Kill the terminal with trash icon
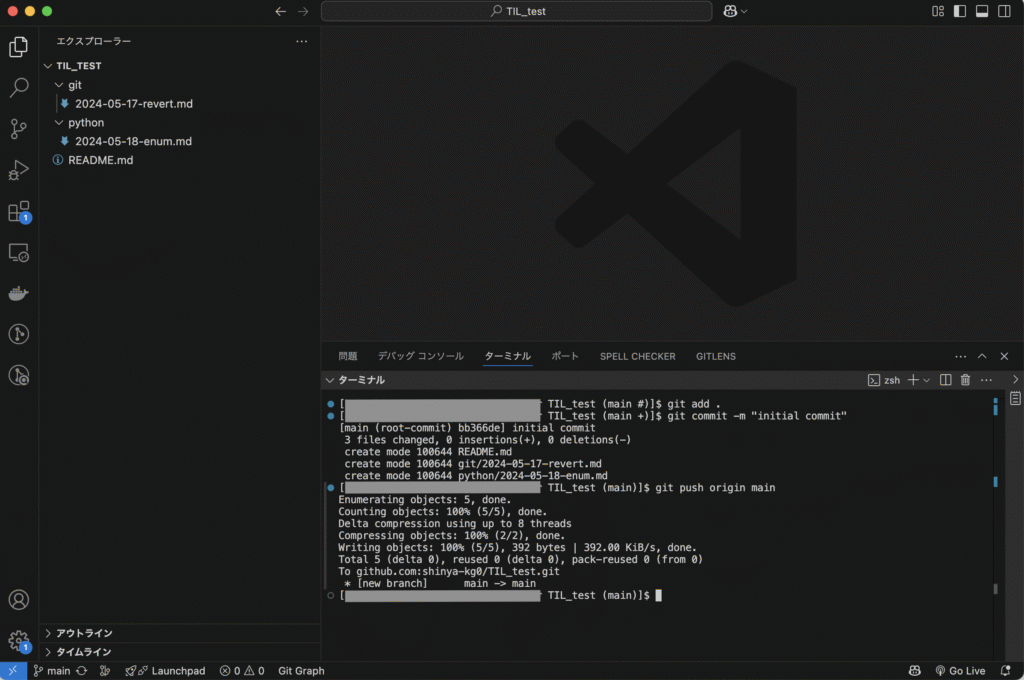The width and height of the screenshot is (1024, 680). [x=965, y=380]
